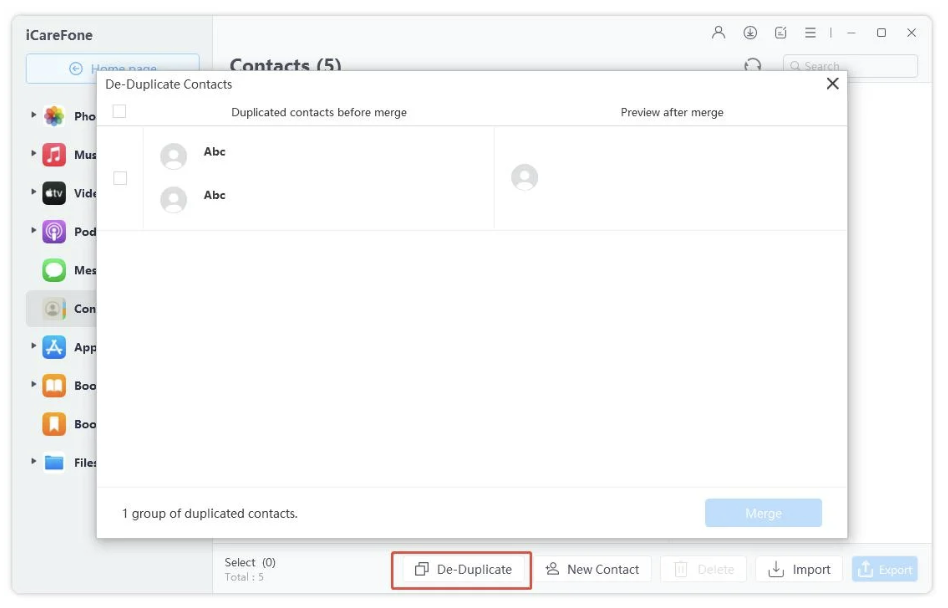The width and height of the screenshot is (948, 608).
Task: Open the orange Books icon
Action: [x=54, y=386]
